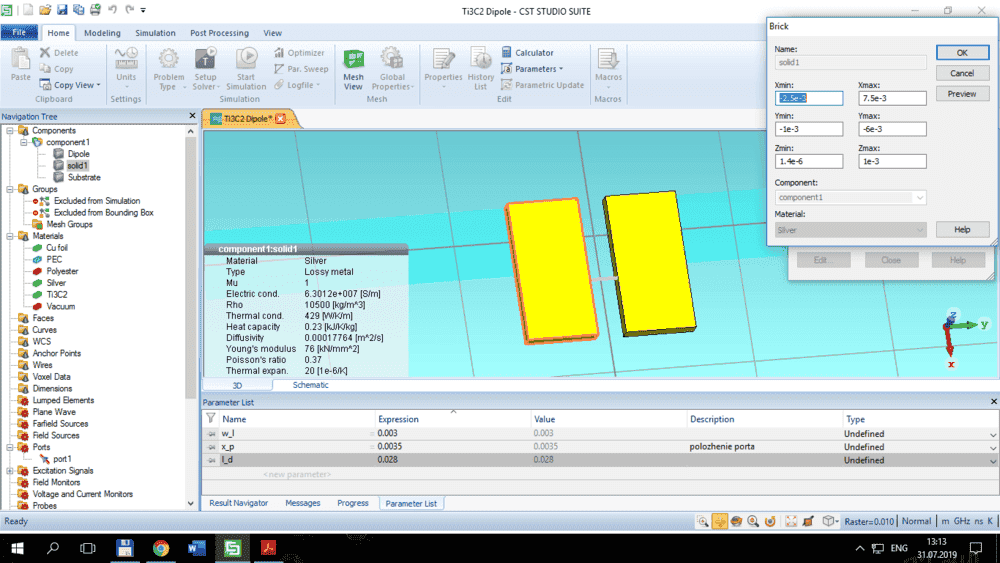The height and width of the screenshot is (563, 1000).
Task: Switch to the Modeling ribbon tab
Action: [102, 33]
